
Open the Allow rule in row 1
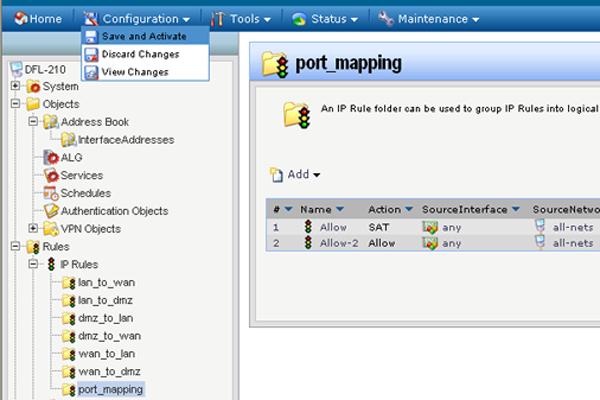331,227
